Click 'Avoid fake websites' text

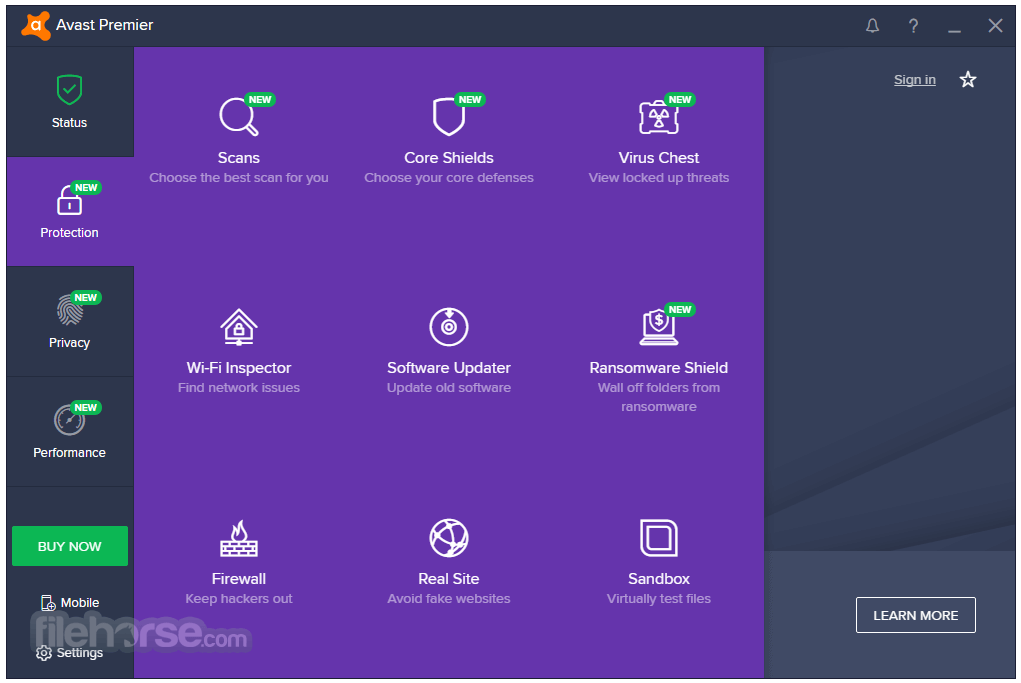click(x=449, y=598)
